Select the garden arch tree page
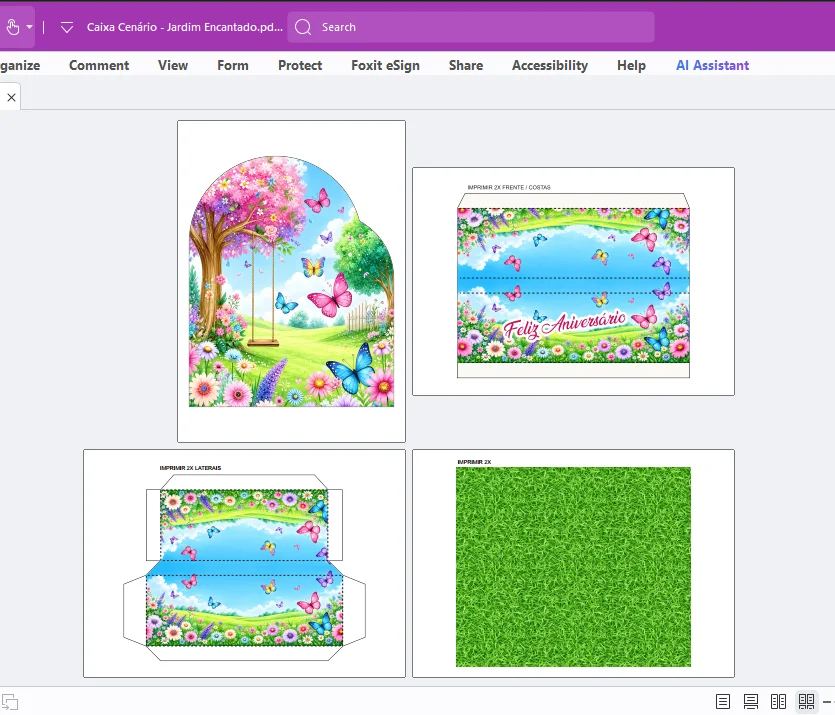 coord(291,281)
